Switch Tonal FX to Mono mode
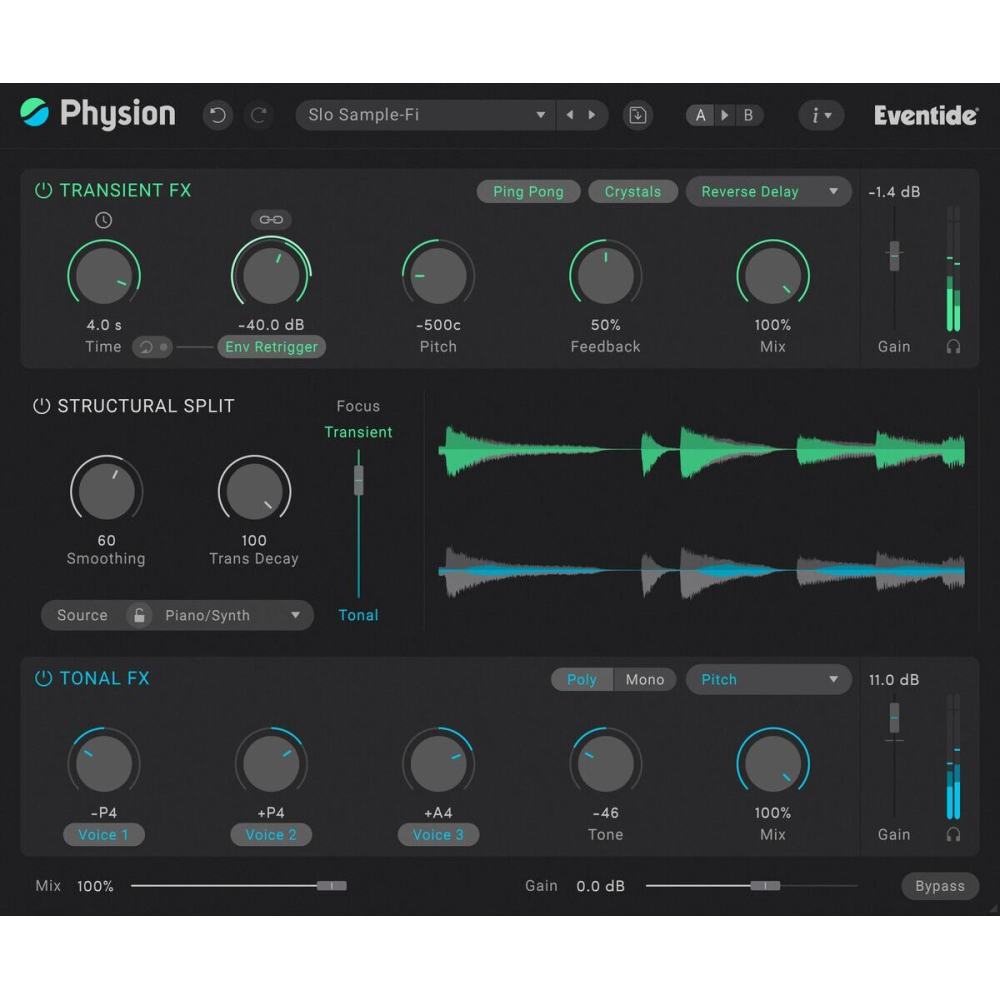Screen dimensions: 1000x1000 [x=644, y=679]
